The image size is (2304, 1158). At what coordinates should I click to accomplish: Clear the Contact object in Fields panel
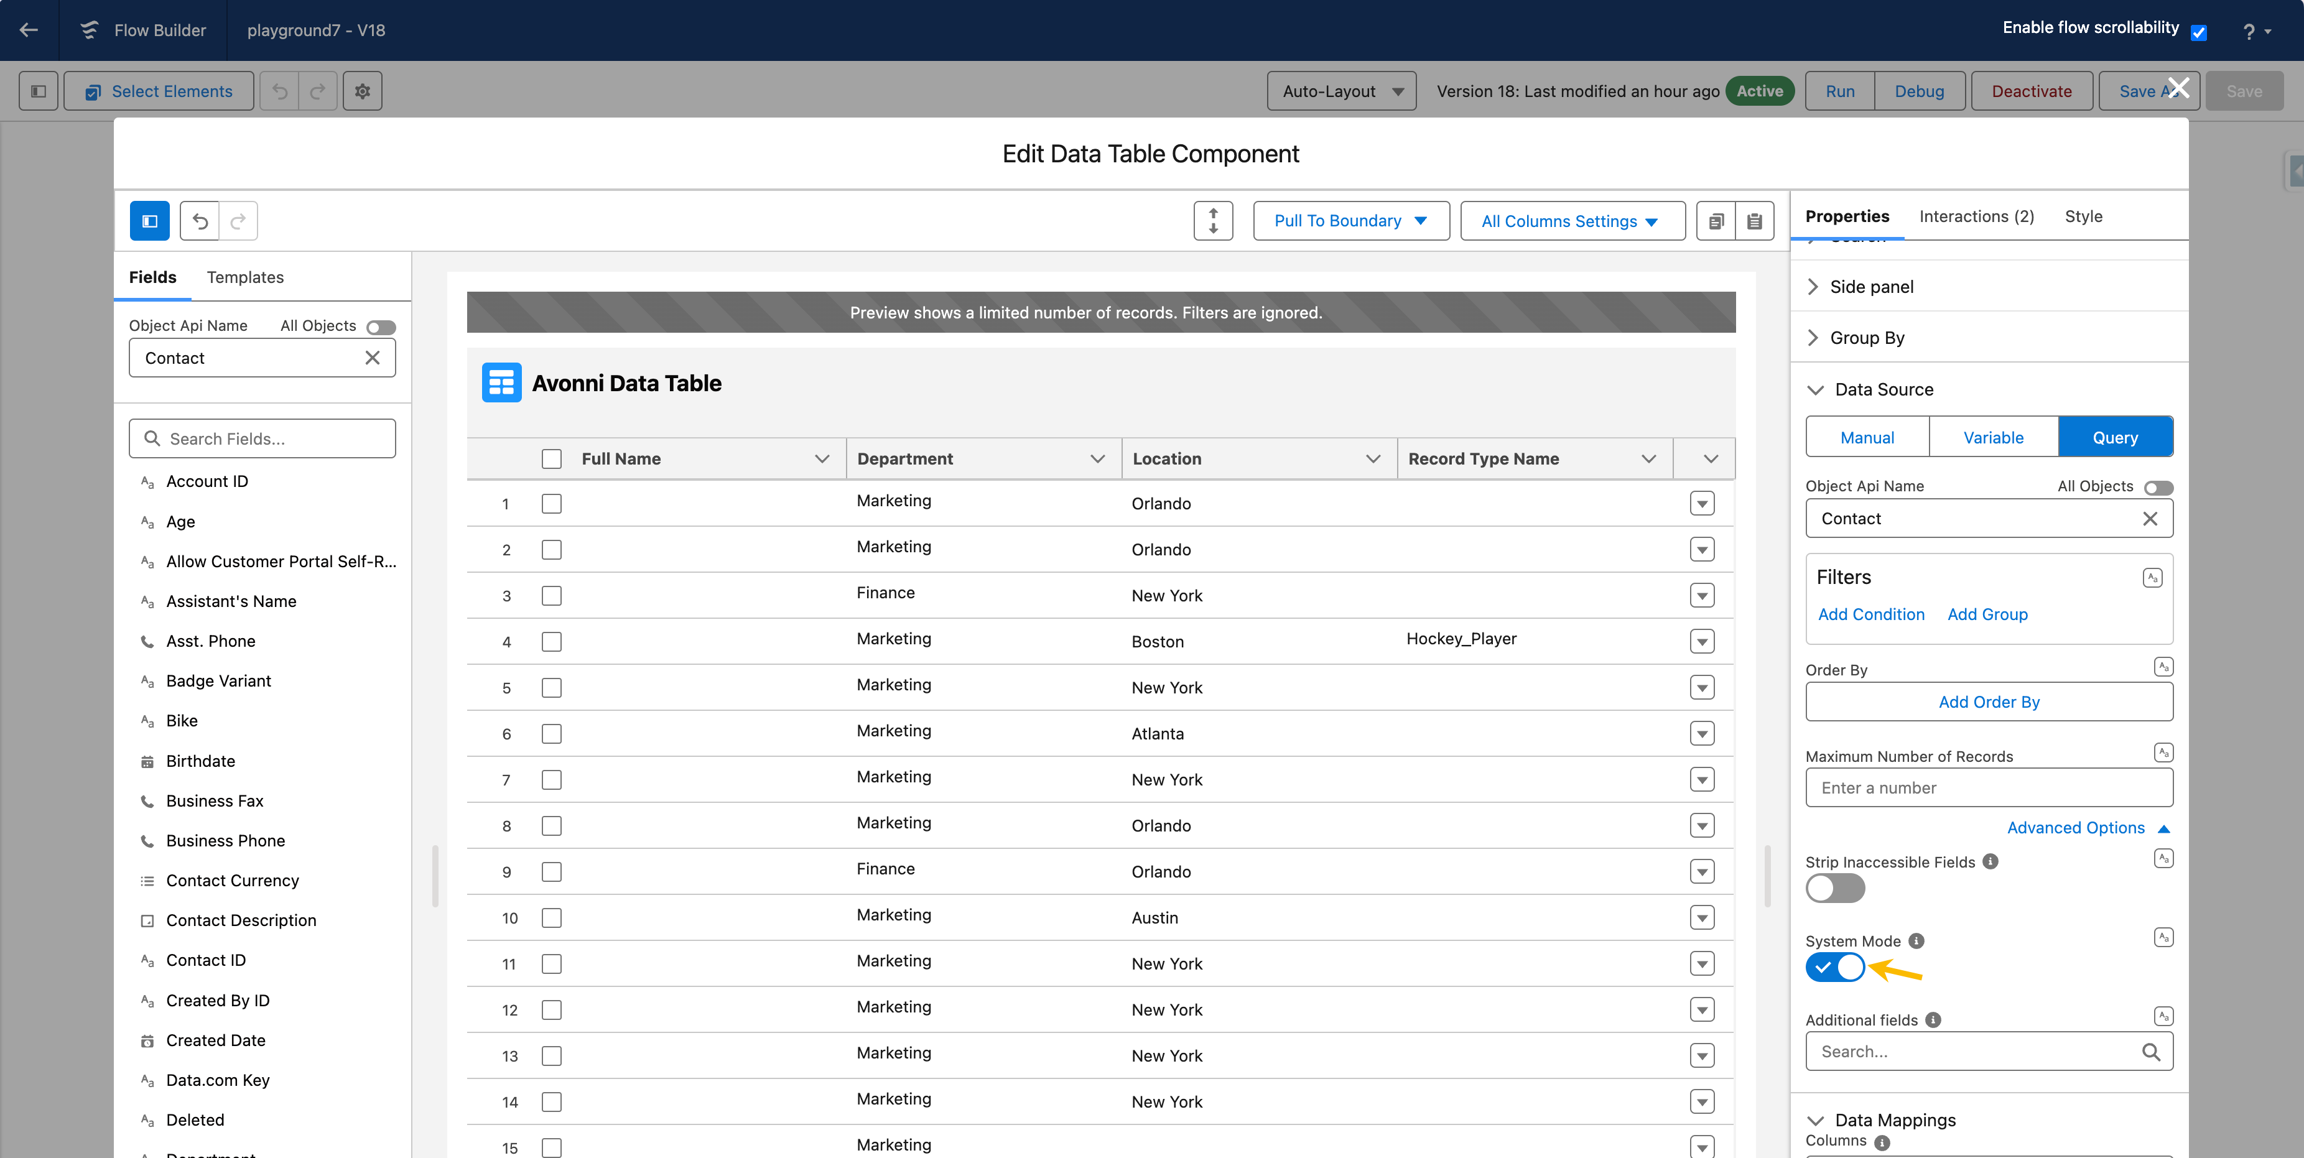[372, 358]
